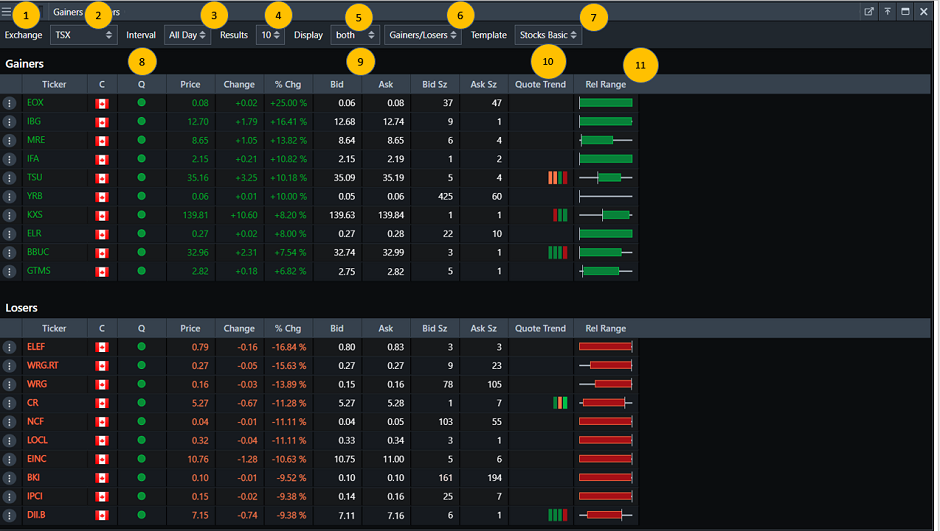Screen dimensions: 940x531
Task: Click the three-dot menu beside DII.B
Action: [10, 515]
